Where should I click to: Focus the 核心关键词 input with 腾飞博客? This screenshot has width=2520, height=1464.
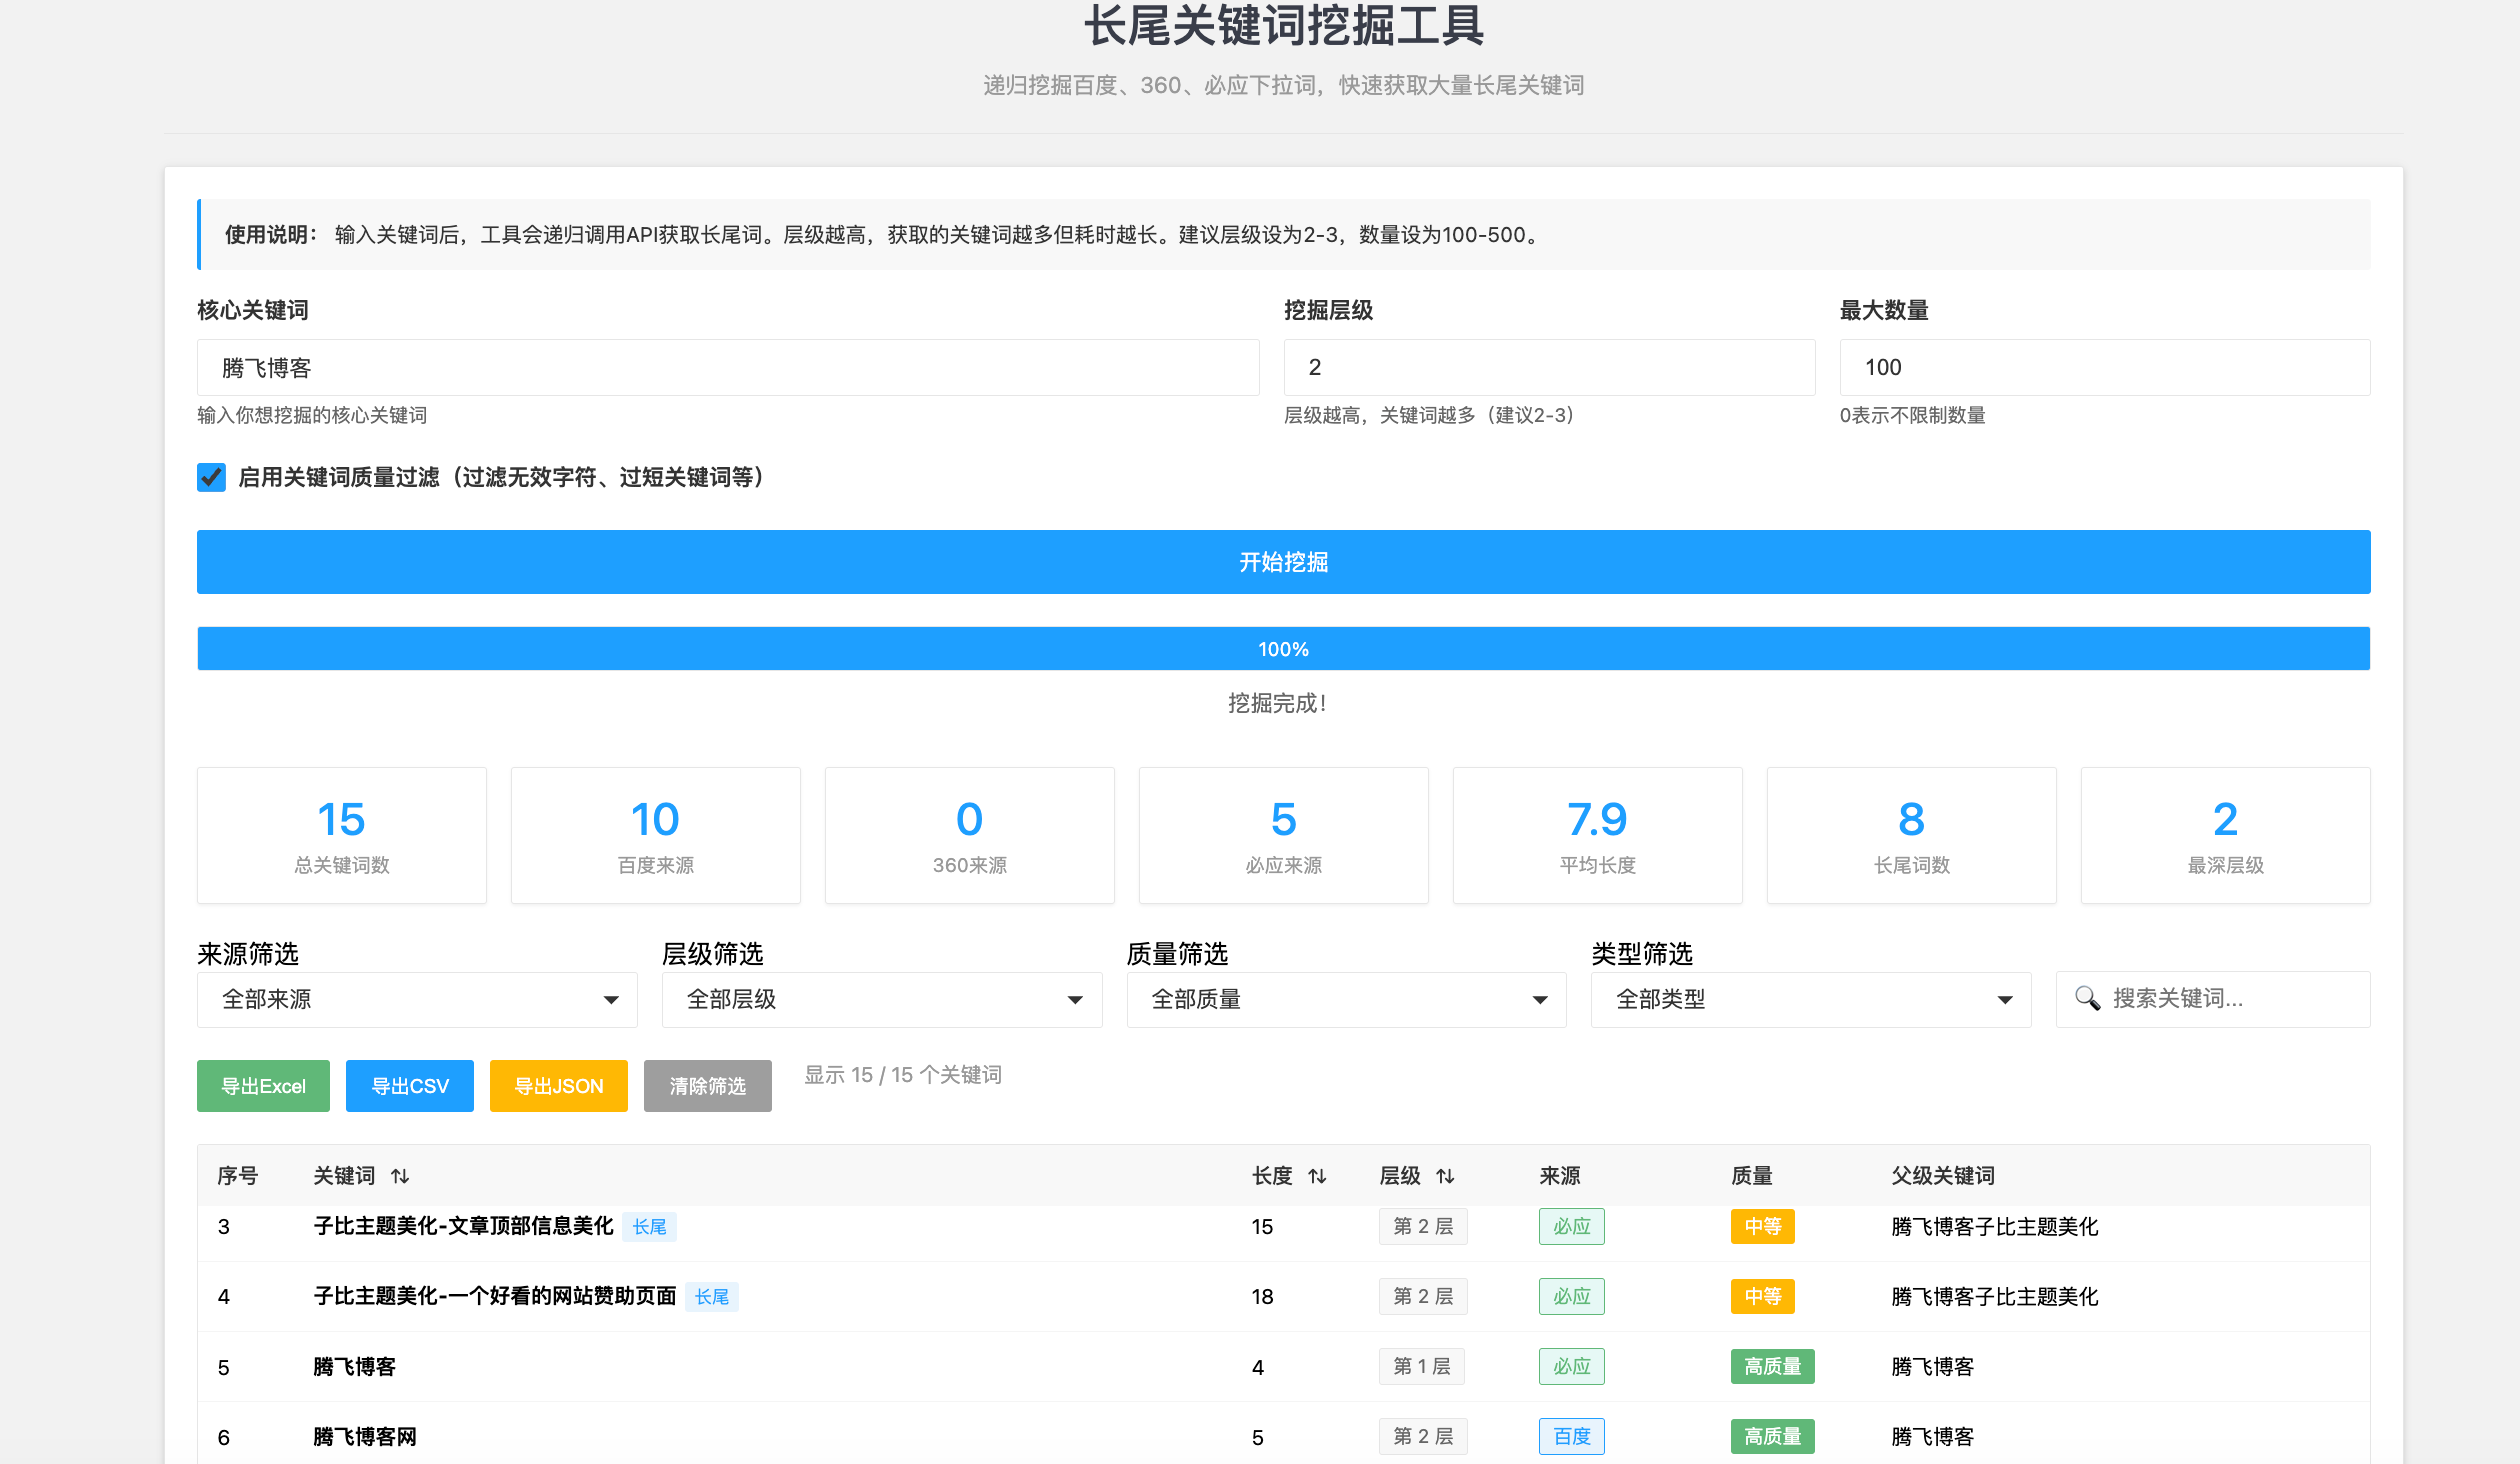[x=728, y=368]
